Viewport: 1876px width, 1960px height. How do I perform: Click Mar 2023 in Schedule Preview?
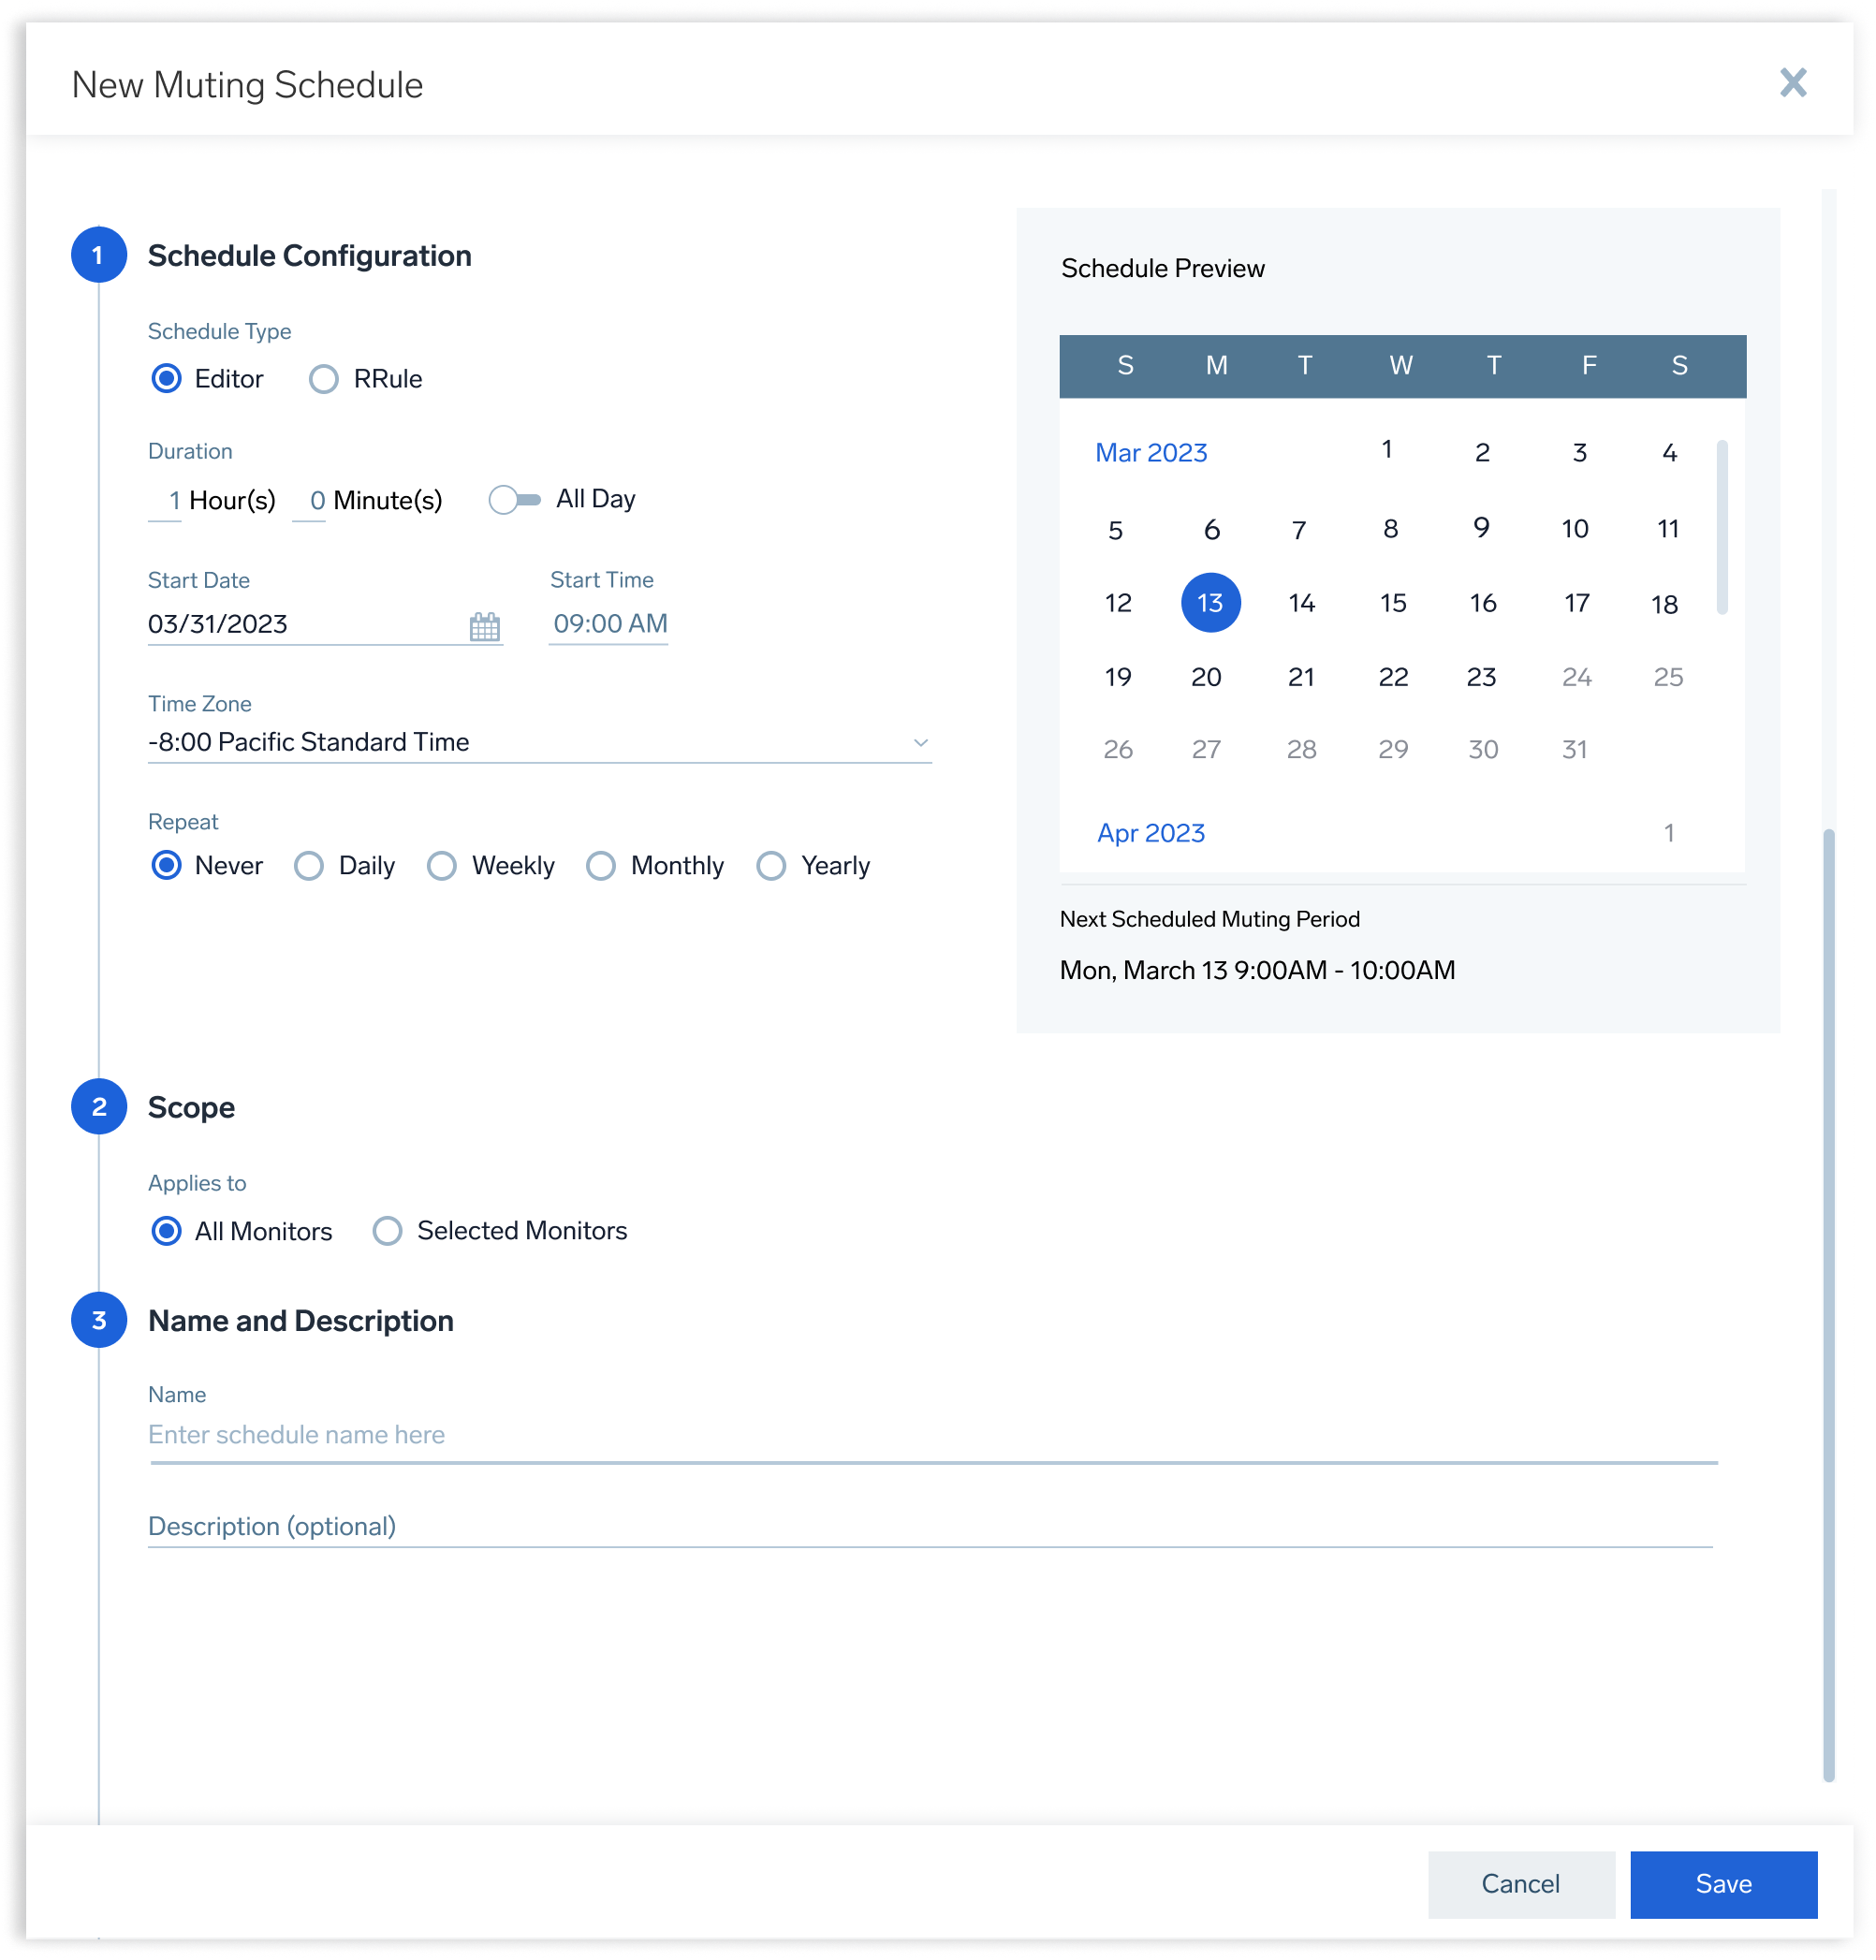[x=1151, y=452]
